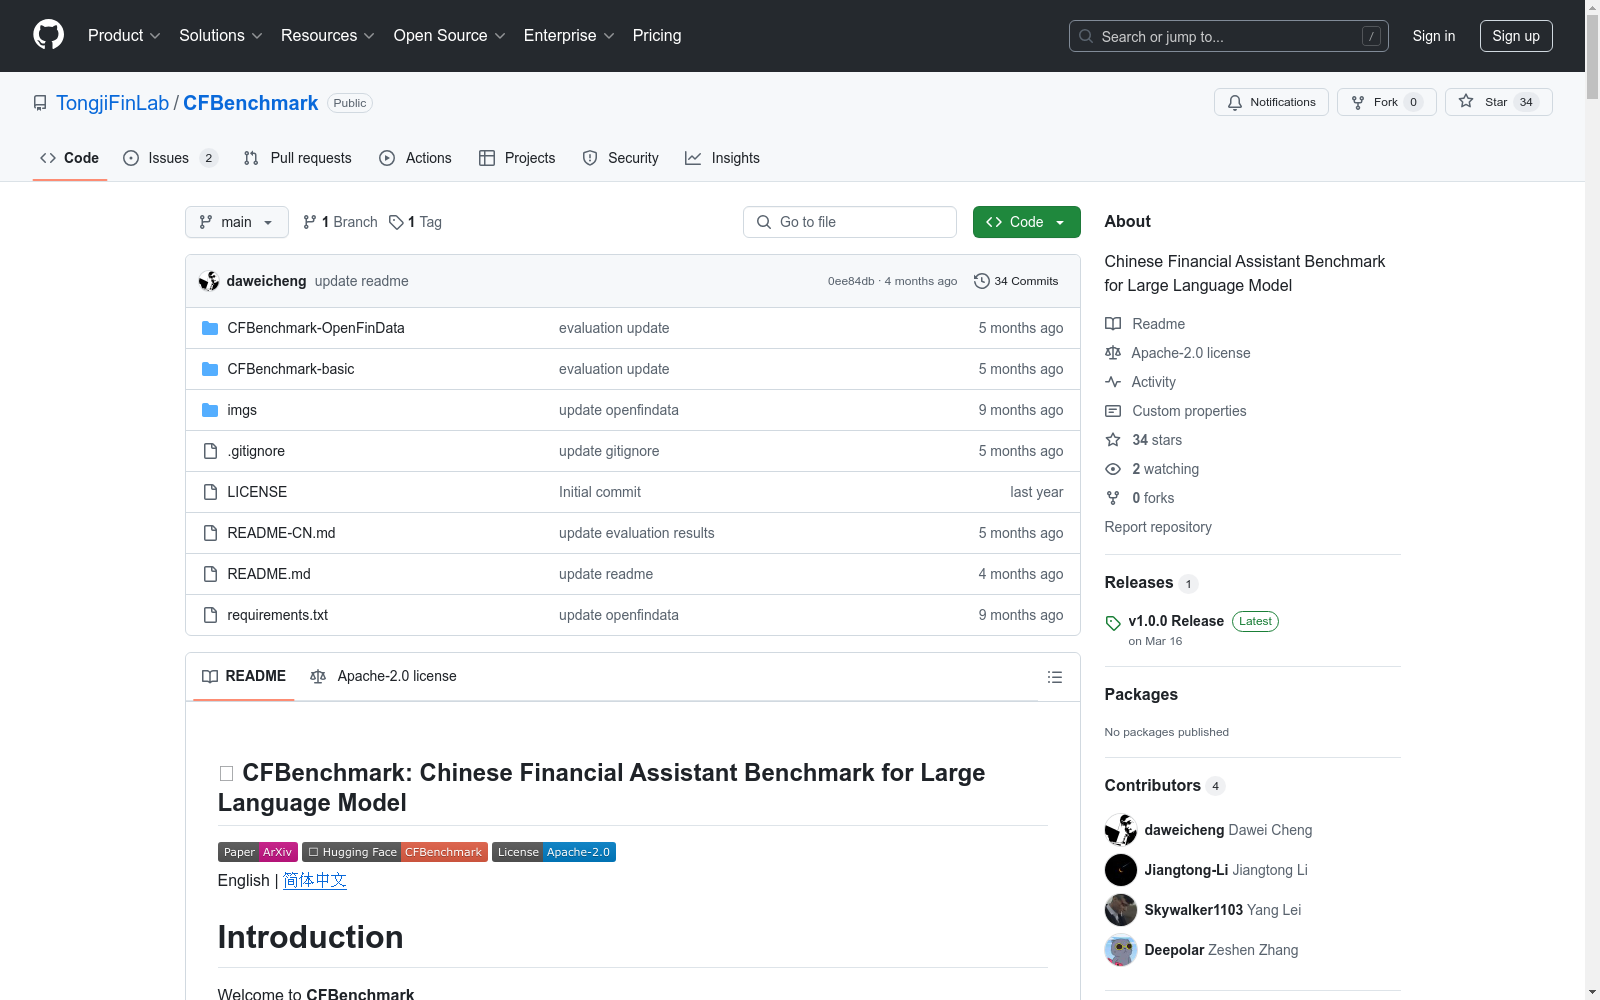1600x1000 pixels.
Task: Open the Pricing page
Action: pyautogui.click(x=657, y=35)
